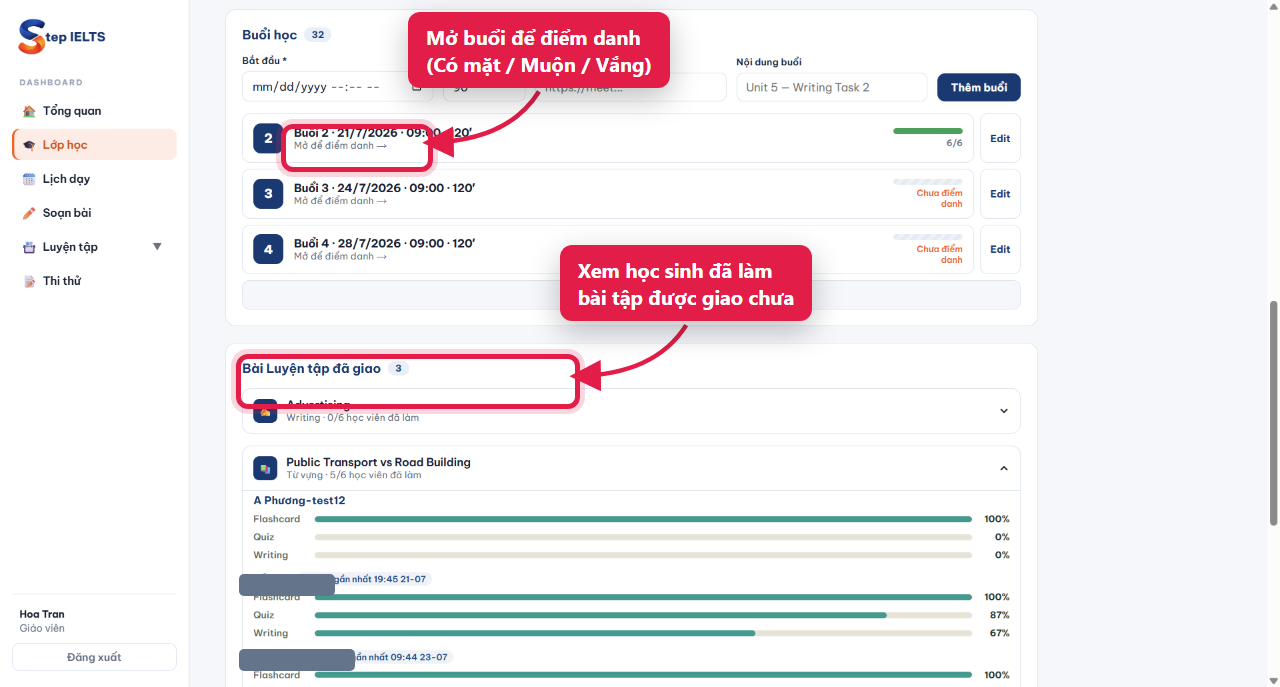1280x687 pixels.
Task: Collapse Public Transport vs Road Building
Action: click(1004, 468)
